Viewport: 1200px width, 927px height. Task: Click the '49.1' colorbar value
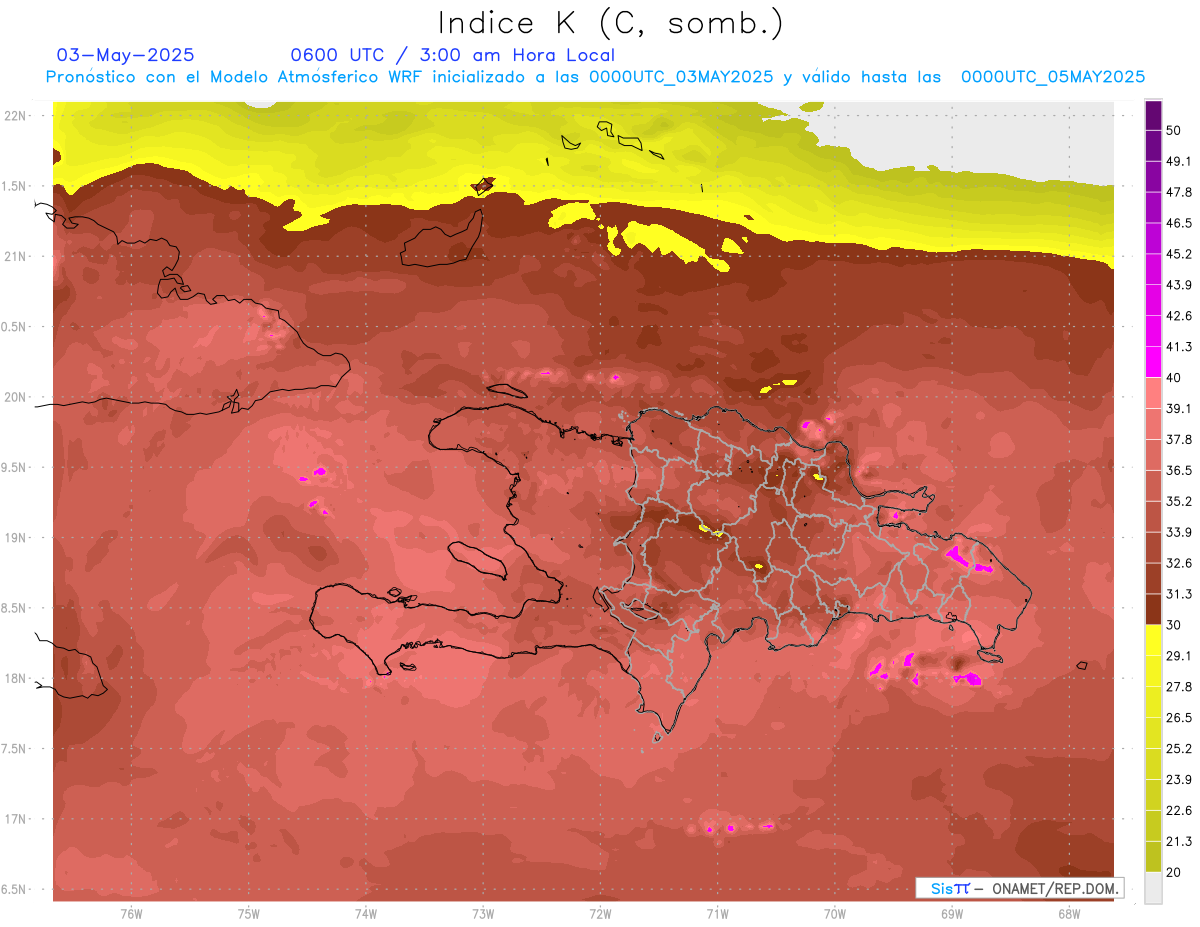click(x=1179, y=161)
